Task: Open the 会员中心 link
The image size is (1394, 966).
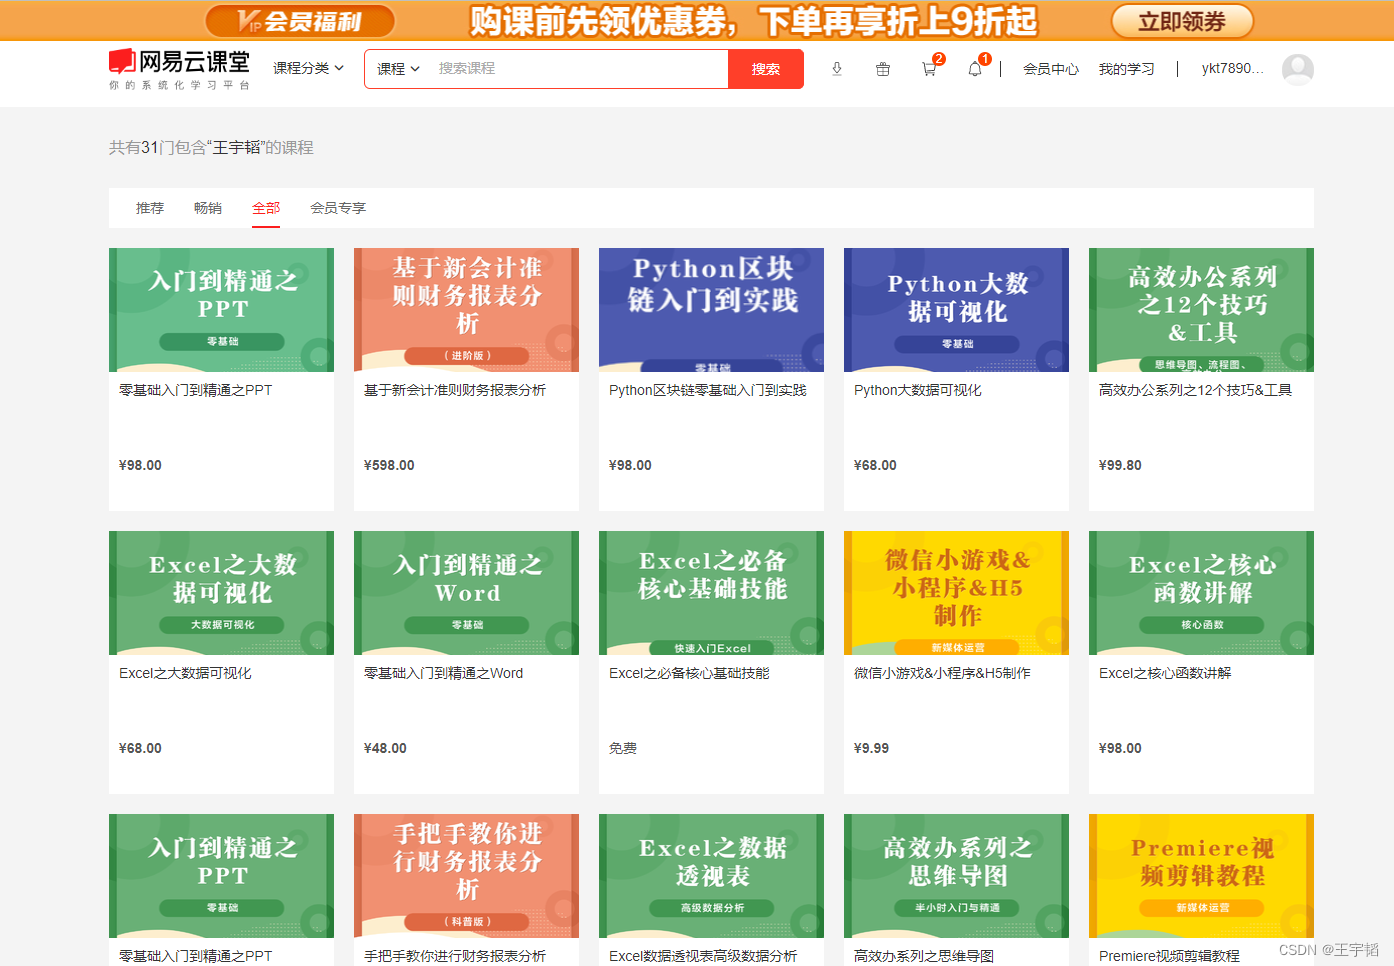Action: tap(1051, 69)
